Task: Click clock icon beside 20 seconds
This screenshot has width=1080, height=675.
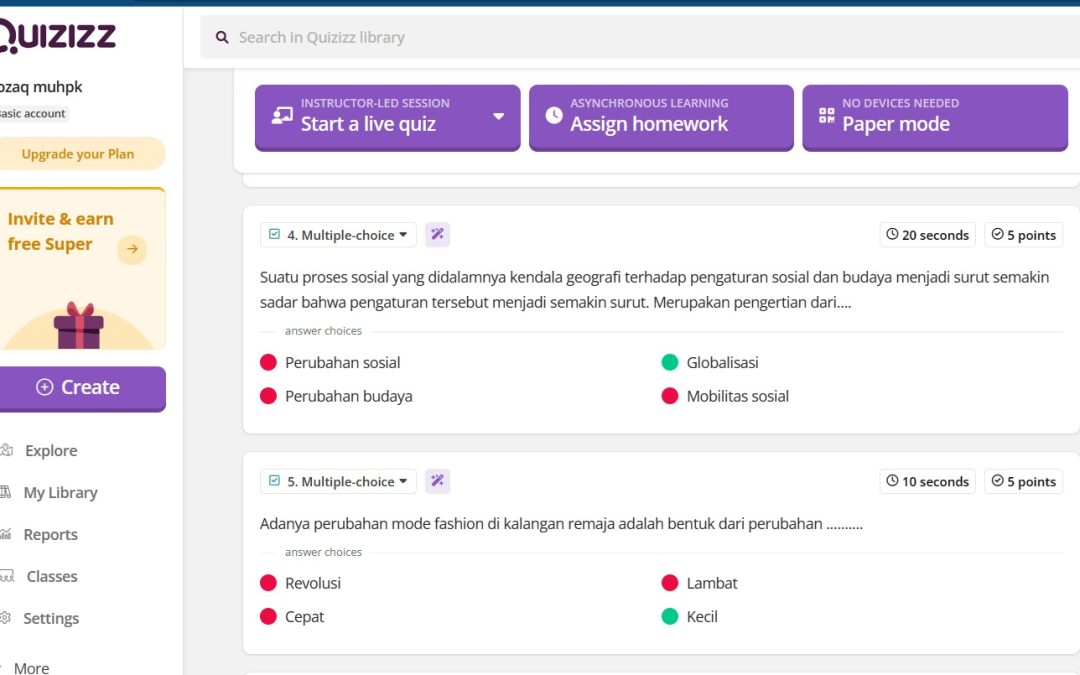Action: tap(892, 234)
